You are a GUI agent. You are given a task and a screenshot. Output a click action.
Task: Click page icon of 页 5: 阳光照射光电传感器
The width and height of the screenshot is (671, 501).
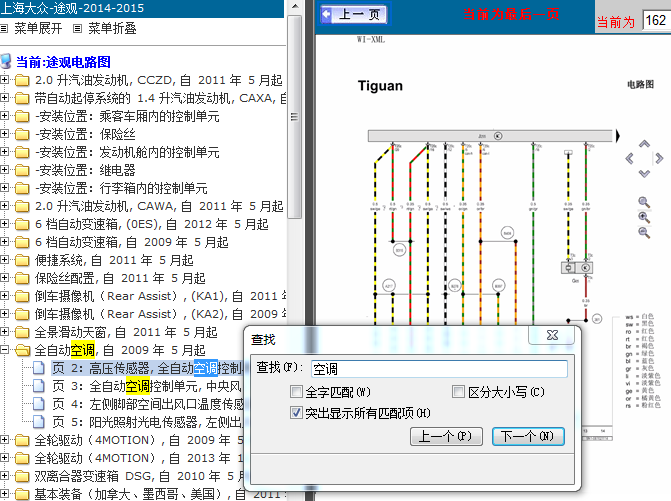(x=39, y=422)
